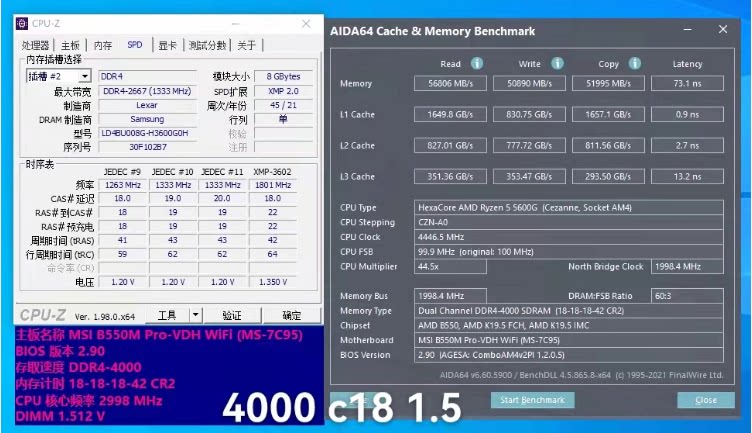Click Memory Write value 50890 MB/s
The width and height of the screenshot is (752, 433).
529,83
